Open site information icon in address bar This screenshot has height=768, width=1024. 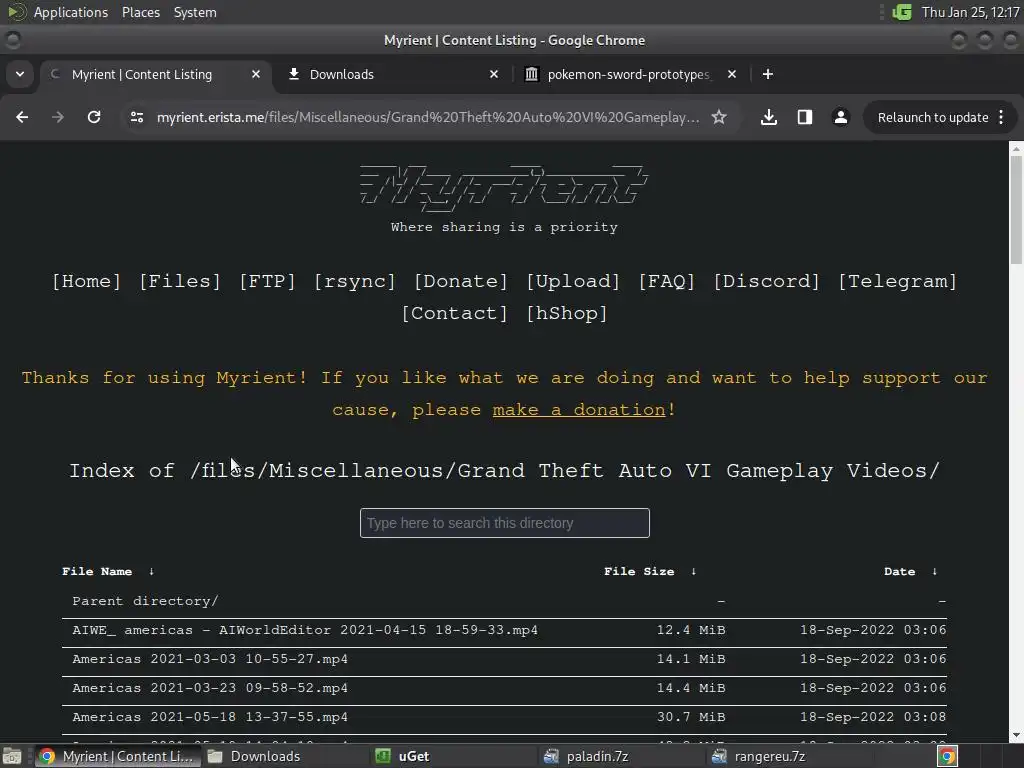tap(137, 117)
